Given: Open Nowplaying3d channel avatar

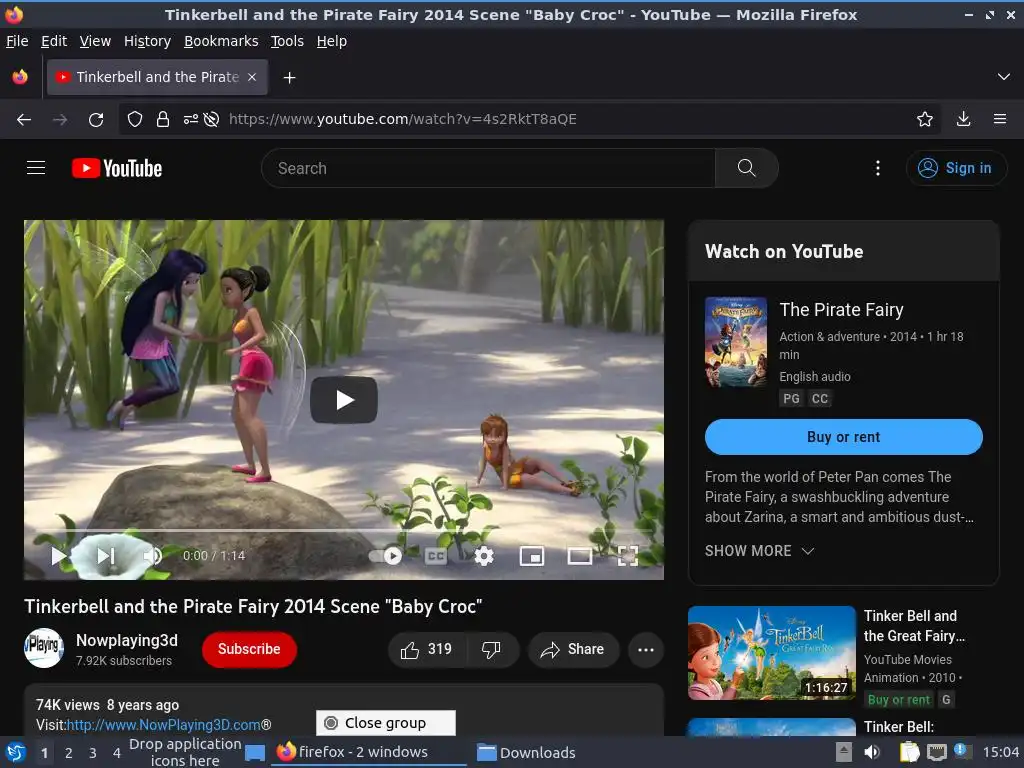Looking at the screenshot, I should pos(44,648).
